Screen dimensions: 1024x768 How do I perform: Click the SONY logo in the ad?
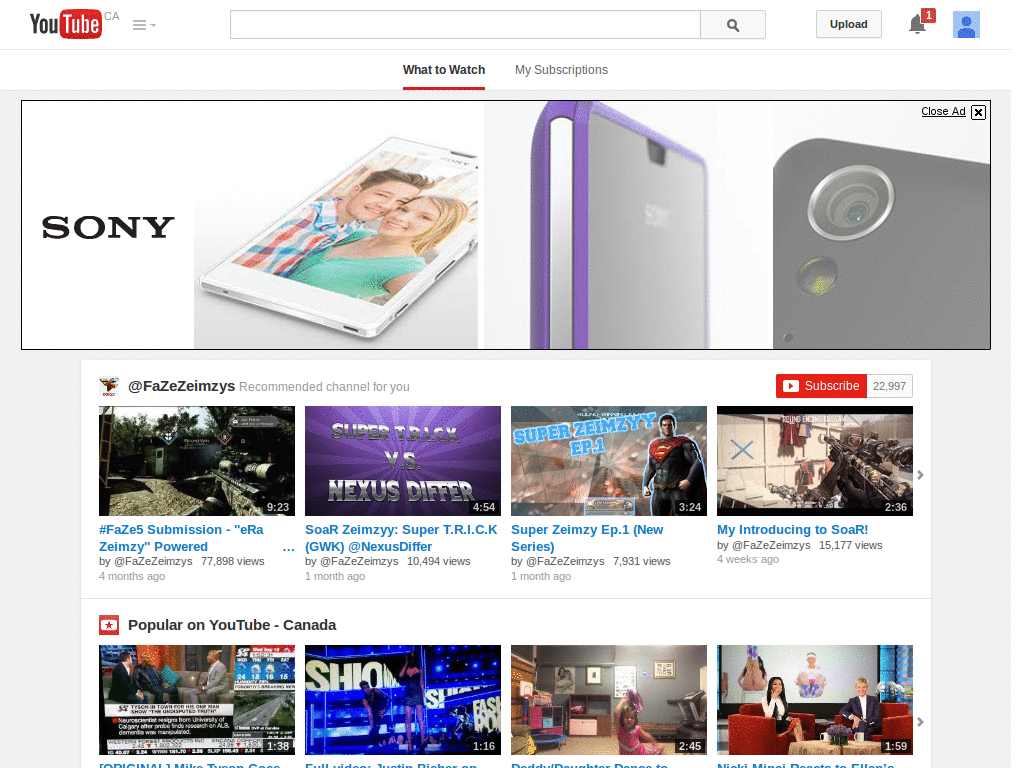coord(108,227)
